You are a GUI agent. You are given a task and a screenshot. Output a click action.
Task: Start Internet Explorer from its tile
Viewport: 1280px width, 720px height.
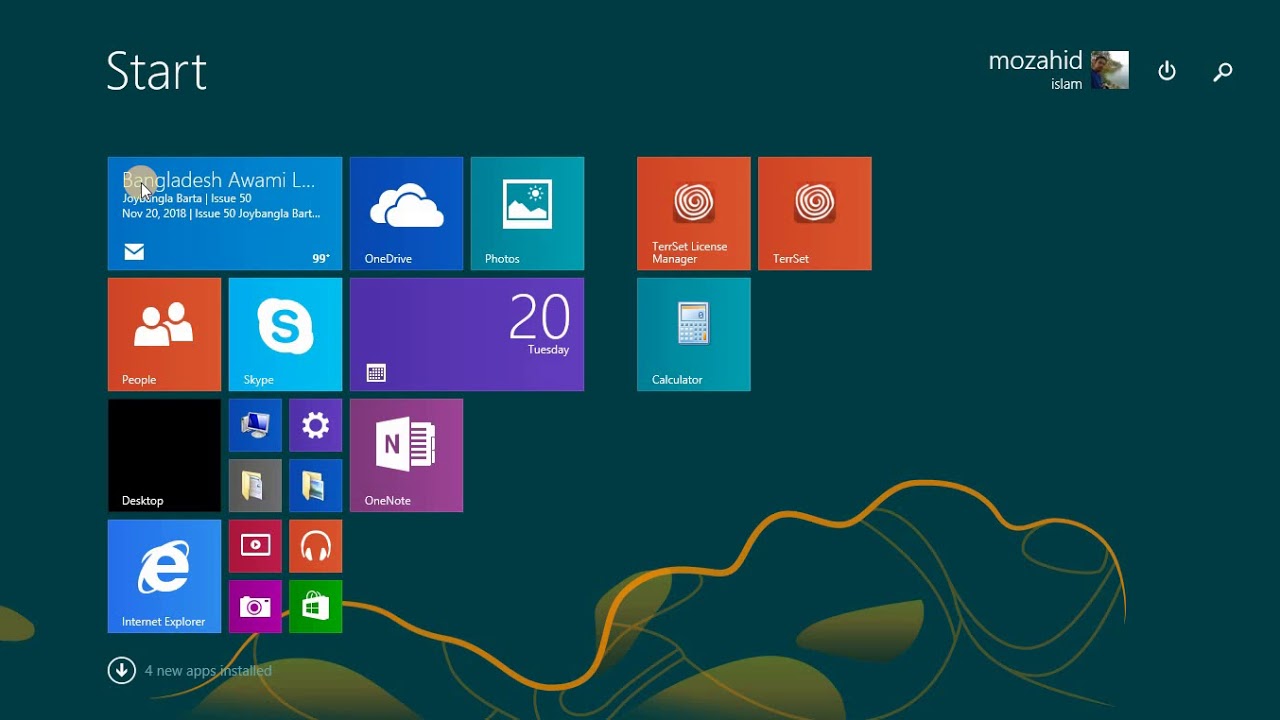click(164, 576)
